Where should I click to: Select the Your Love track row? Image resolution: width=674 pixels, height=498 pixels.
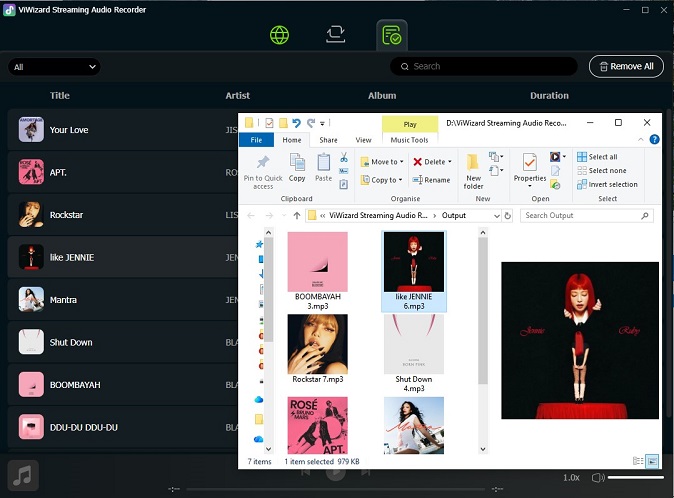click(x=123, y=130)
